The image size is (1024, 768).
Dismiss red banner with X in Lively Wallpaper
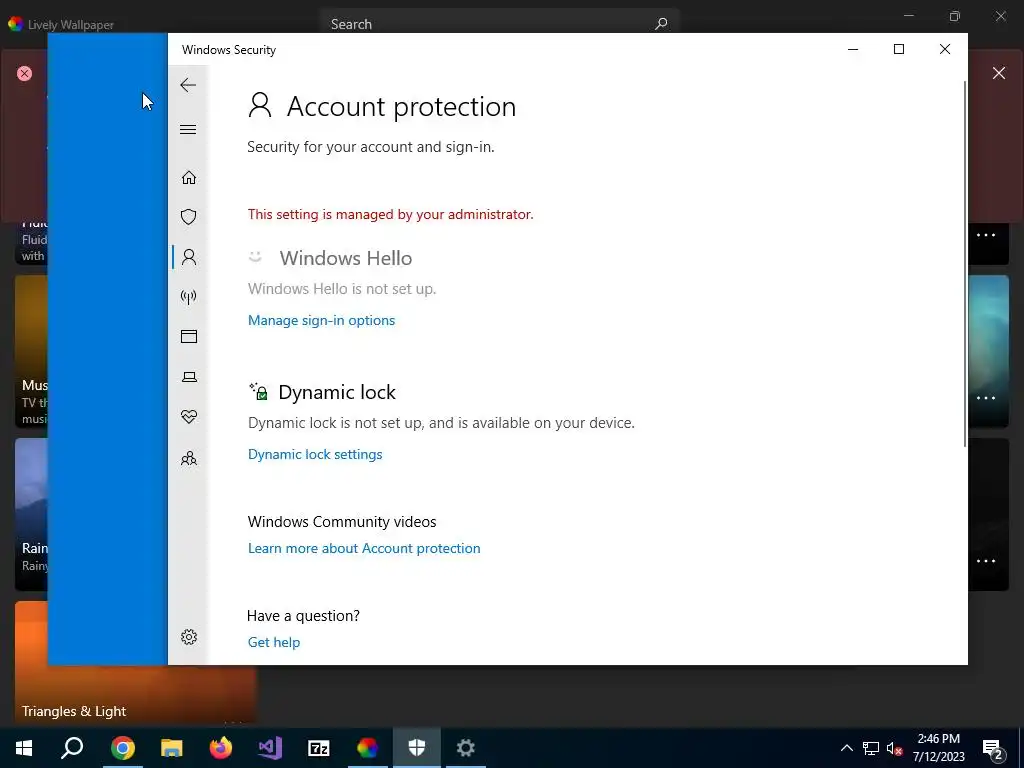point(999,73)
